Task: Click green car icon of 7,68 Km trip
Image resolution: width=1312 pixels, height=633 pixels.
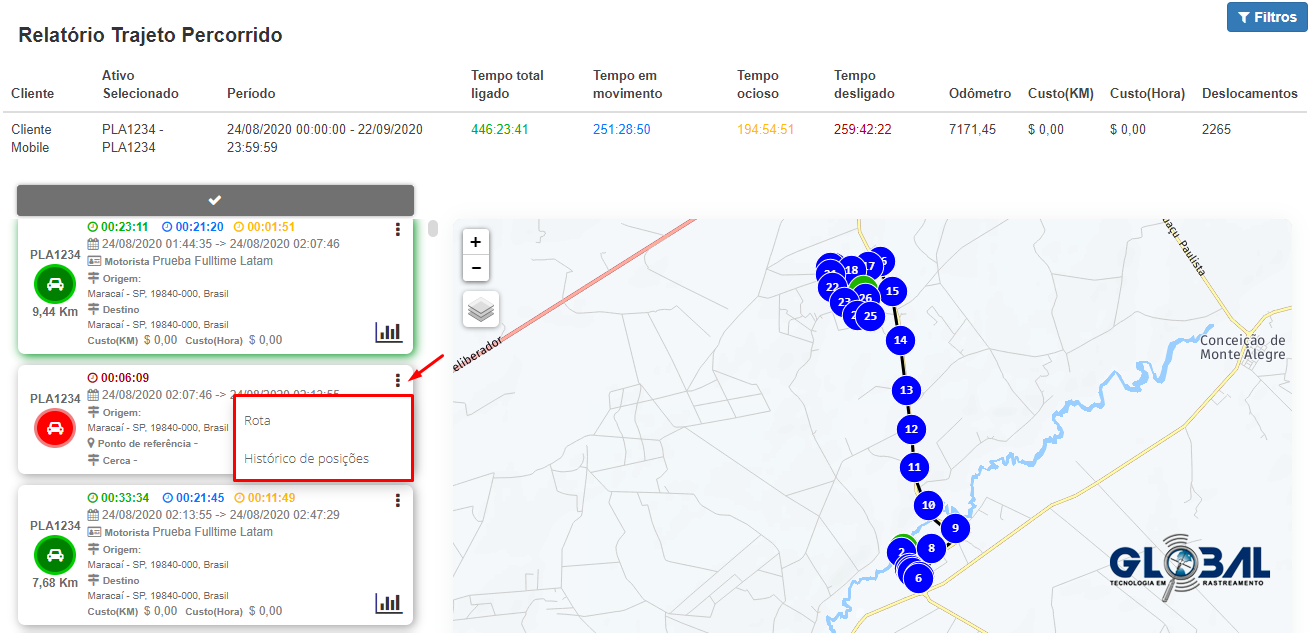Action: [x=55, y=555]
